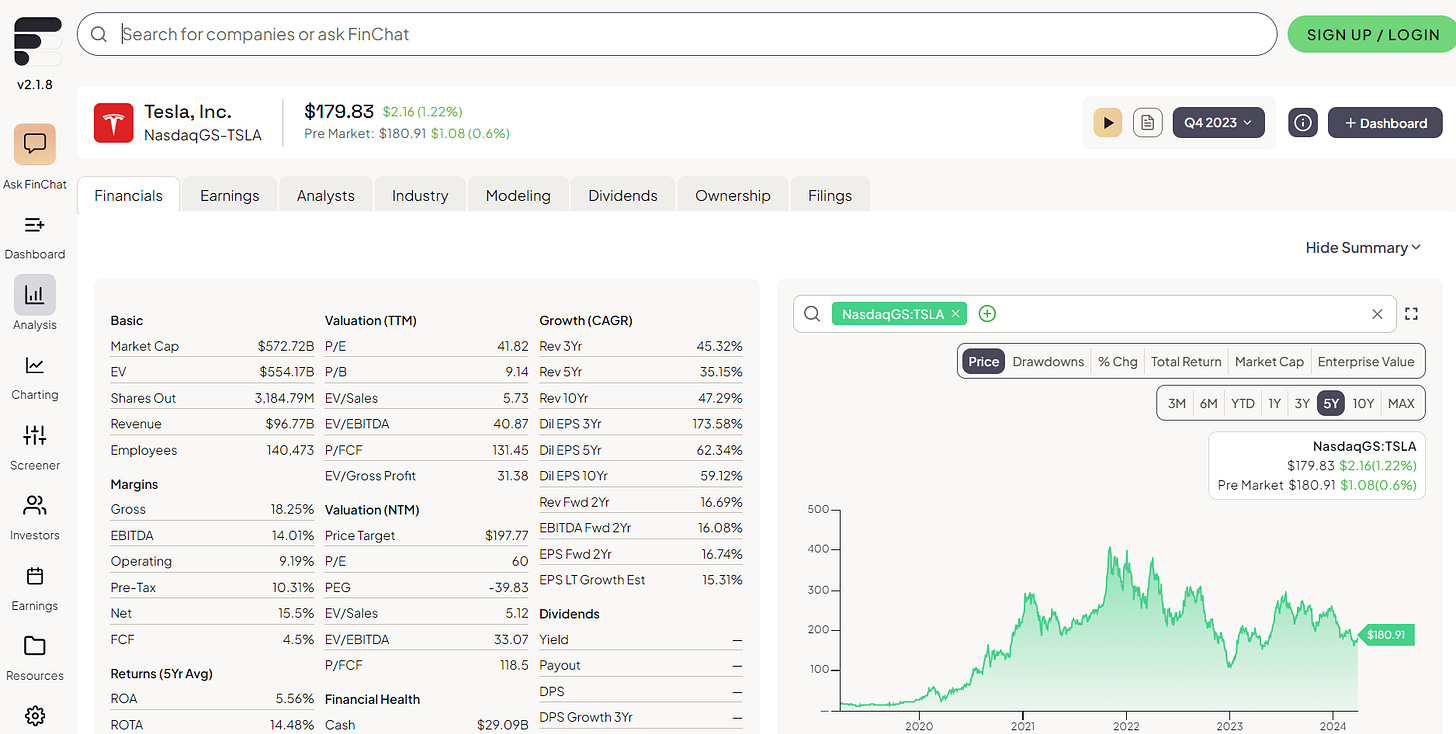Collapse summary with Hide Summary
The image size is (1456, 734).
[1363, 248]
